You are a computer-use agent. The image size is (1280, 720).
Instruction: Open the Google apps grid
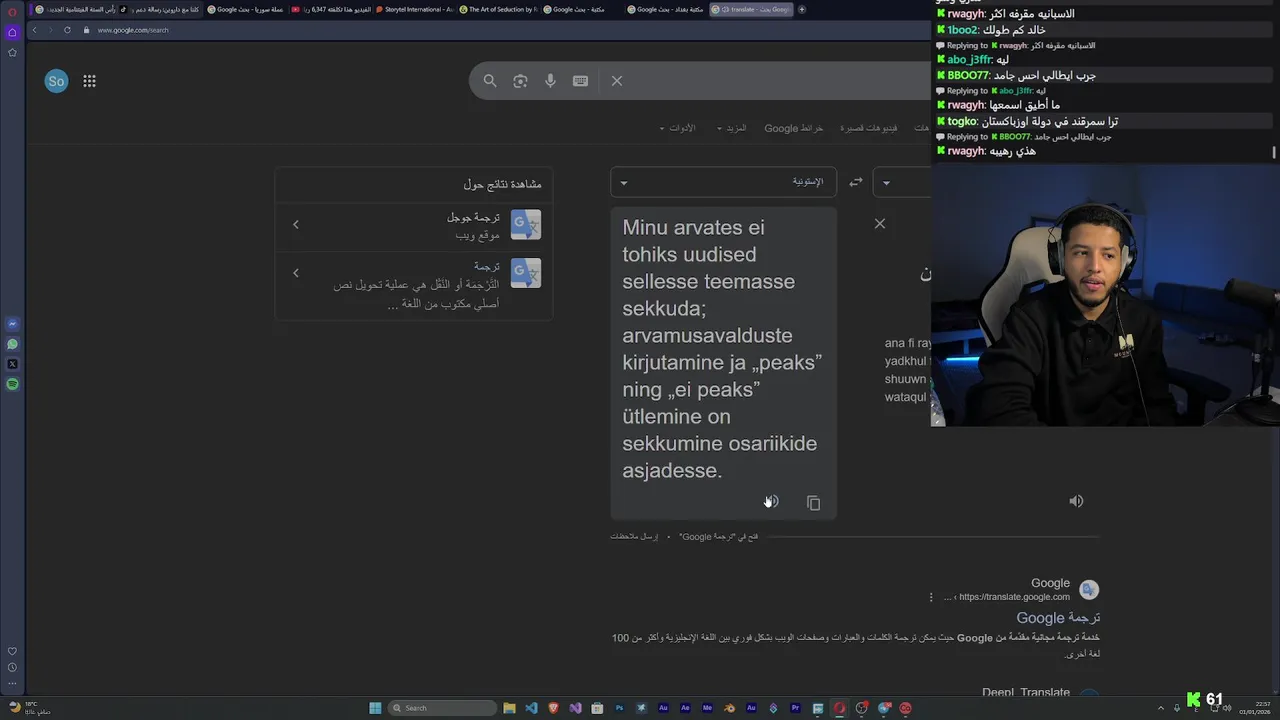(x=89, y=81)
